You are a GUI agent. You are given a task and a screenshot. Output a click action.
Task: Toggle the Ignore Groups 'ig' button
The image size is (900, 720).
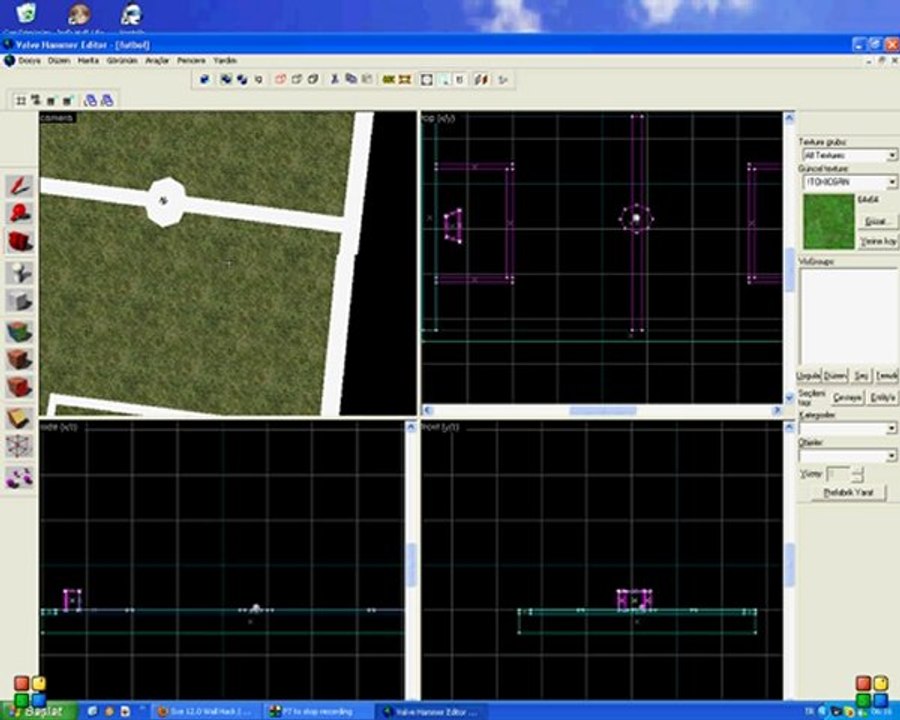[x=258, y=80]
